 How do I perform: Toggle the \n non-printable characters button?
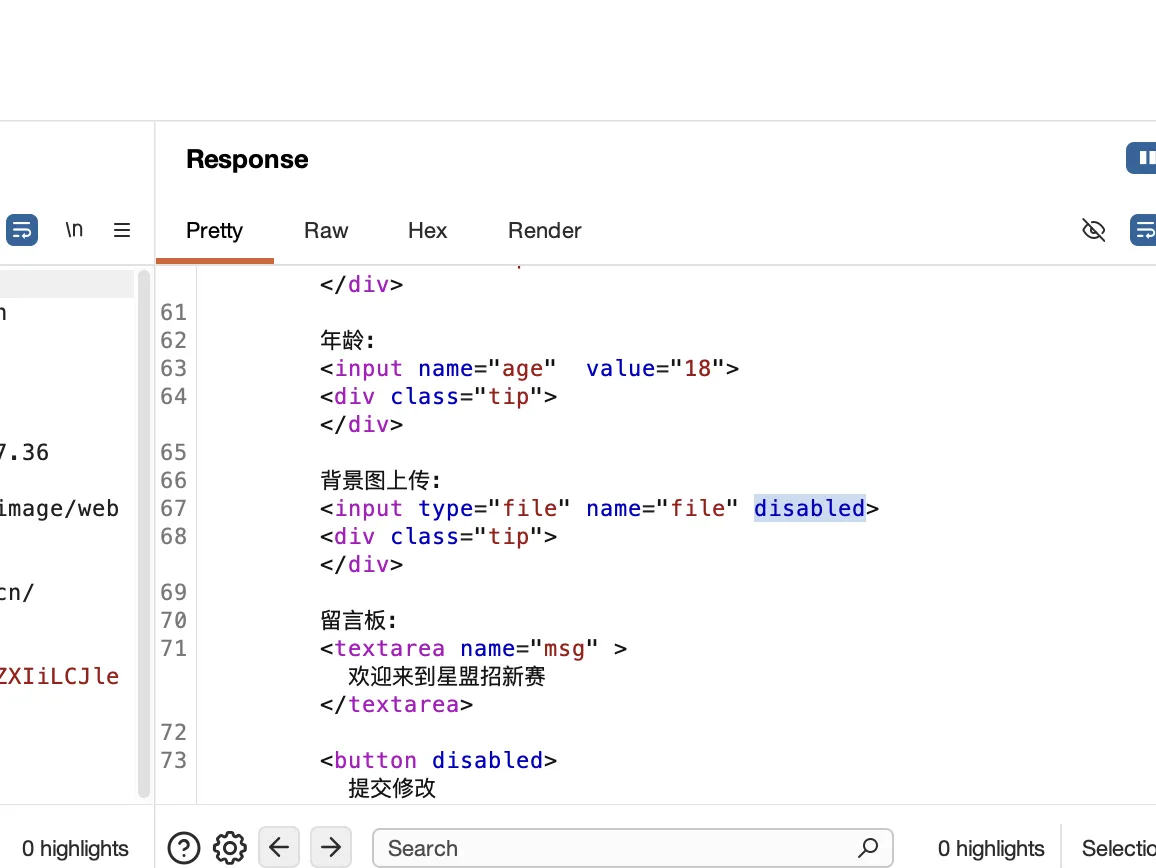[74, 230]
